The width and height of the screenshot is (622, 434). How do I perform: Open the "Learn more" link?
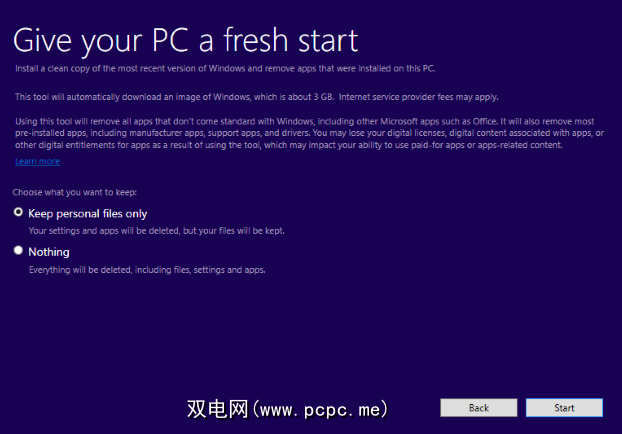tap(37, 161)
